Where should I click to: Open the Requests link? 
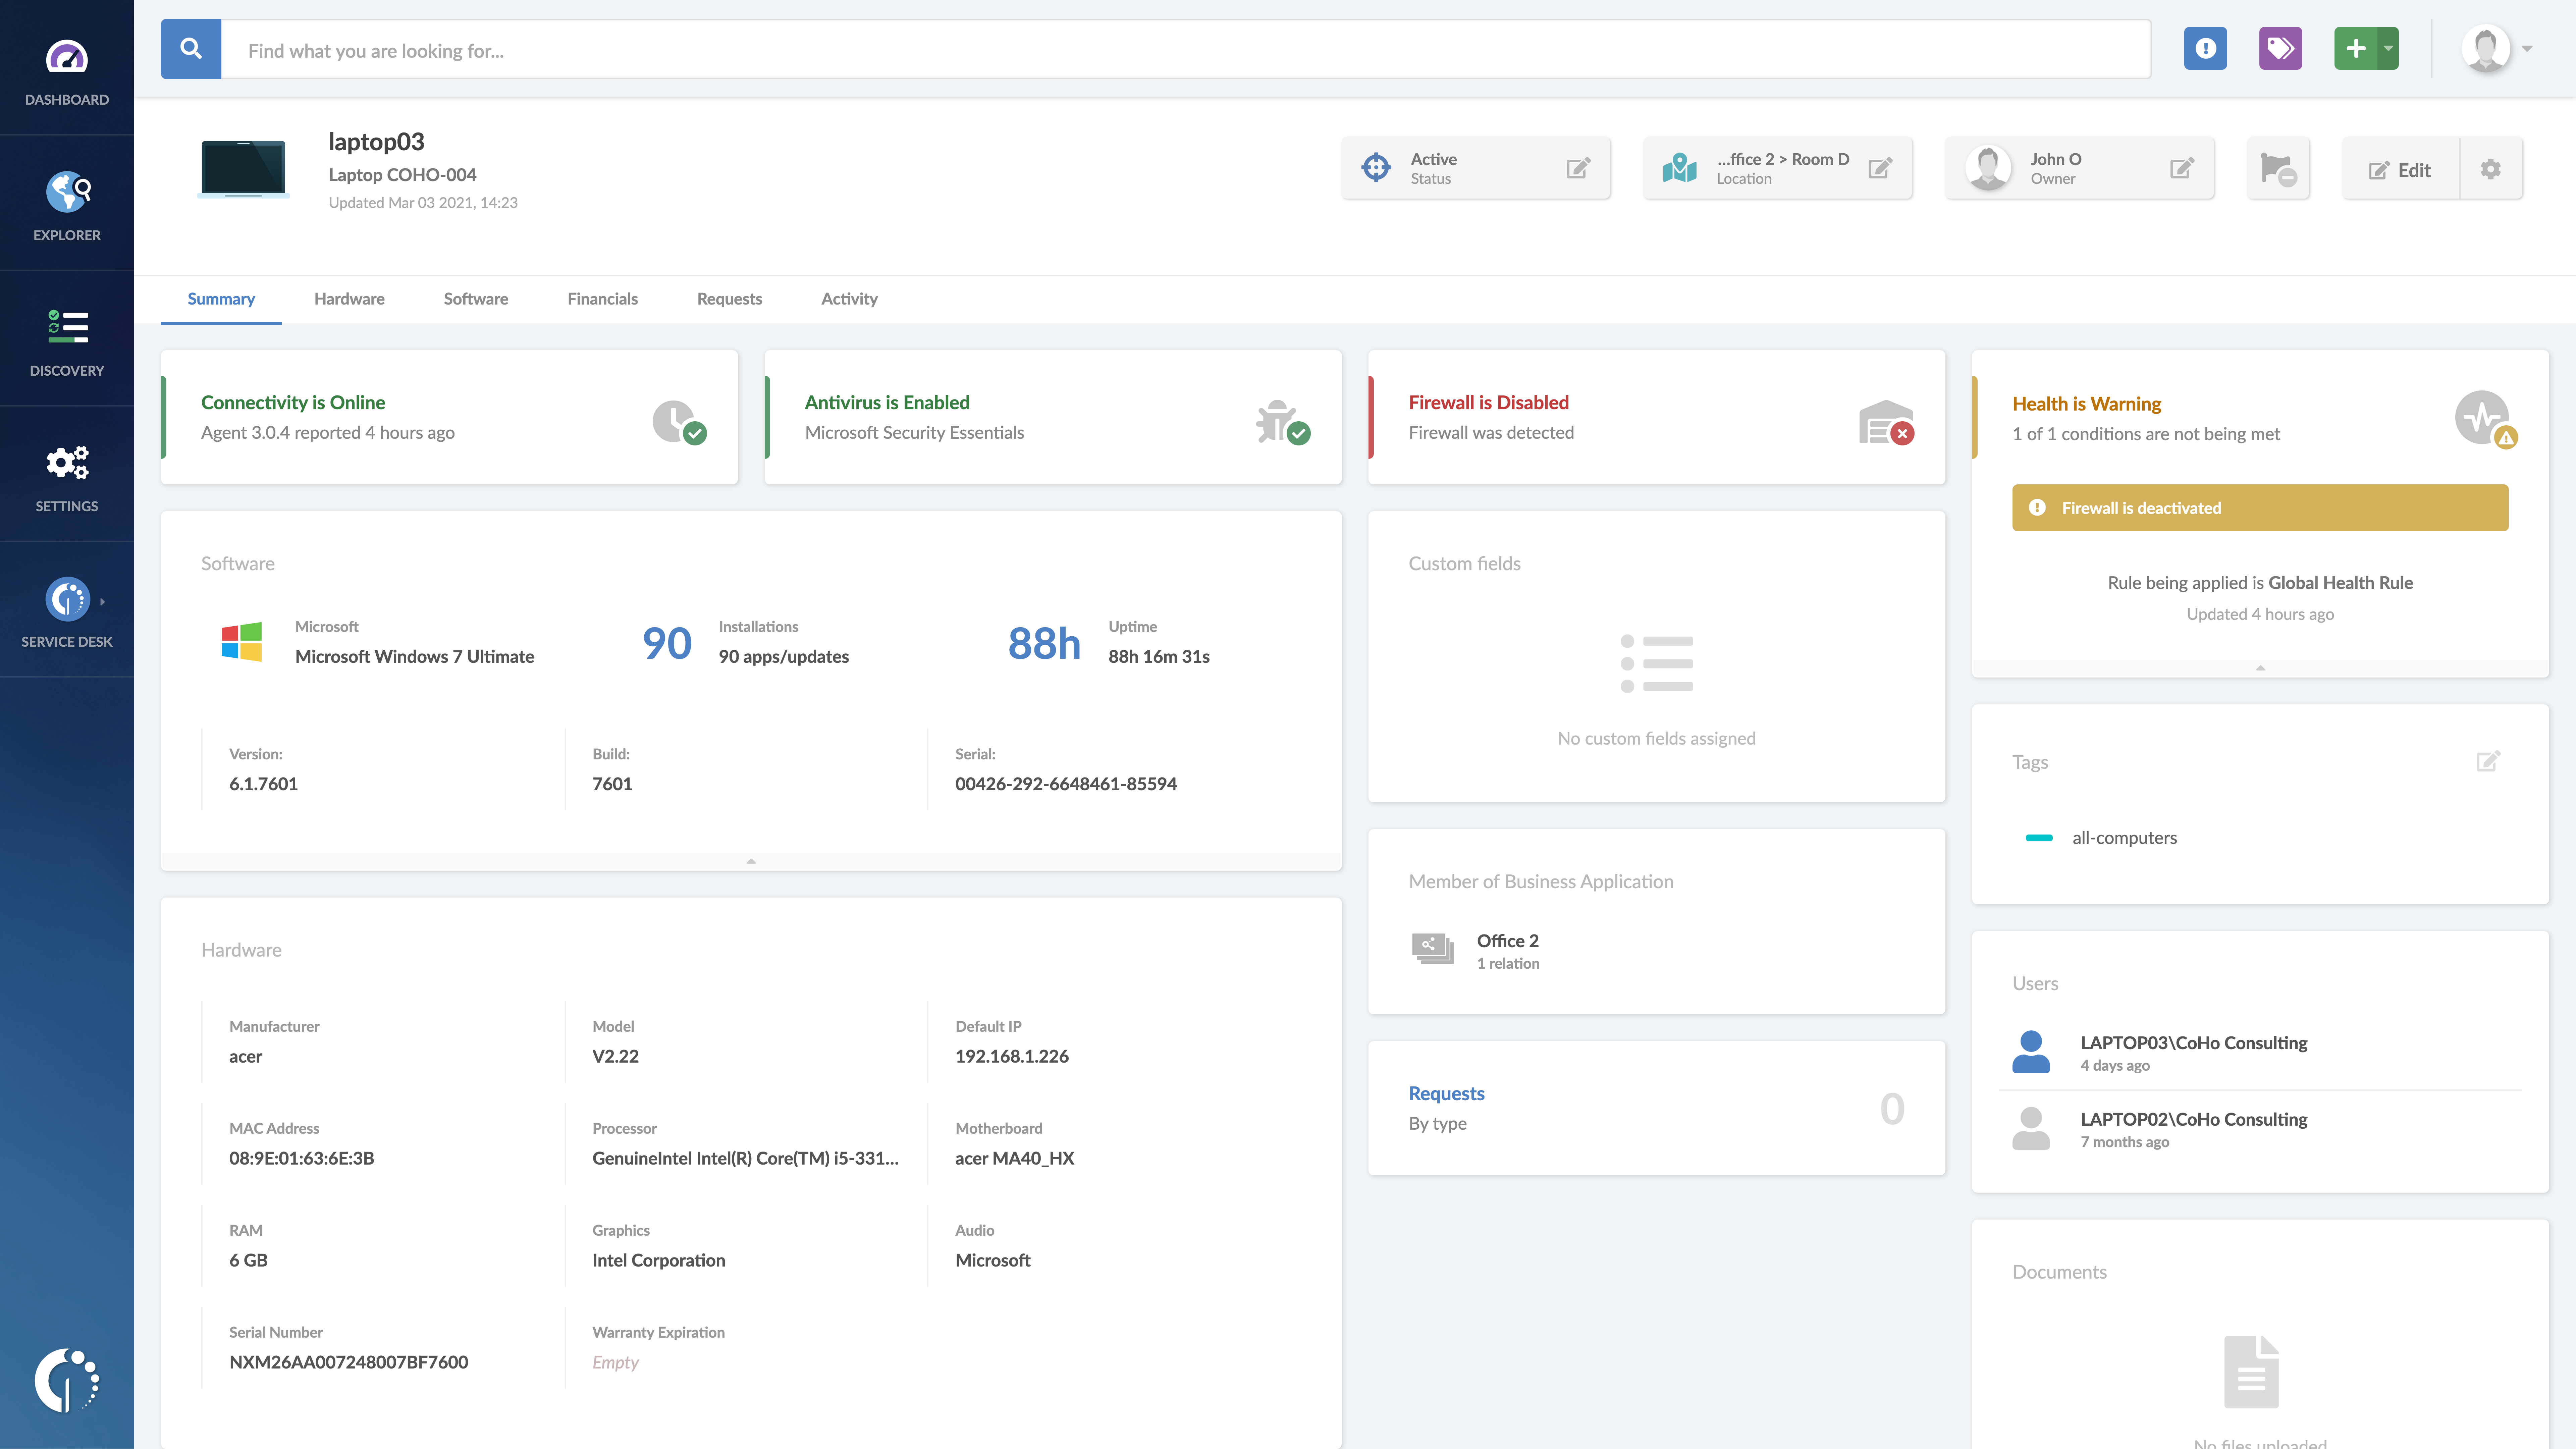[1446, 1093]
